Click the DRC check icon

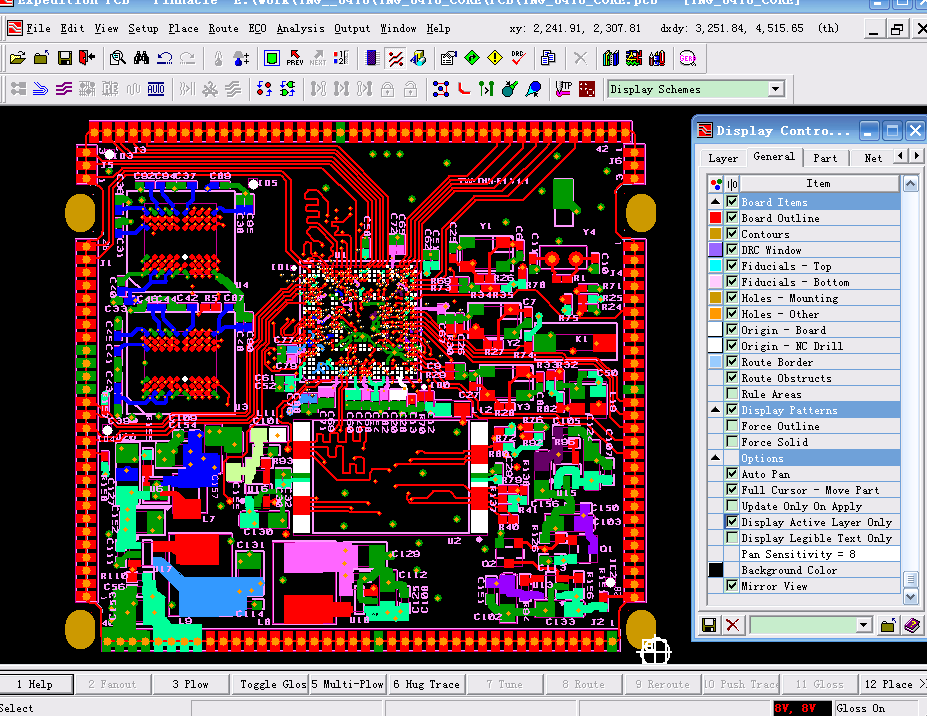[518, 59]
